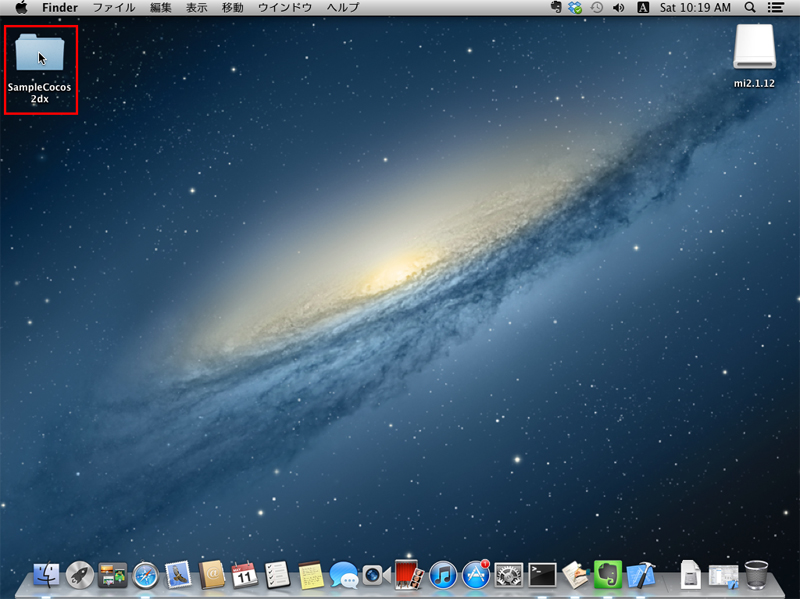Open the input source A menu
This screenshot has width=800, height=599.
(643, 8)
